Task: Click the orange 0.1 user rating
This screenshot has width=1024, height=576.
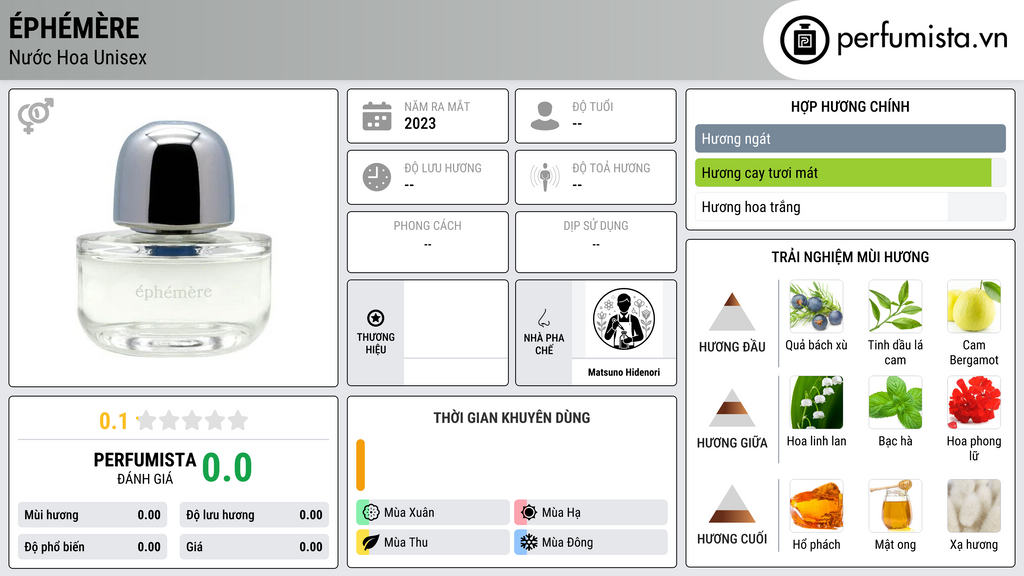Action: [114, 421]
